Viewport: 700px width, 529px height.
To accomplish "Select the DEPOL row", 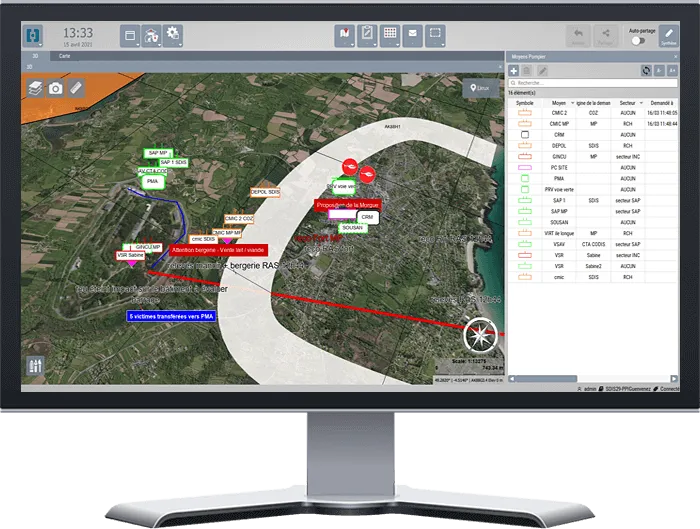I will [593, 146].
